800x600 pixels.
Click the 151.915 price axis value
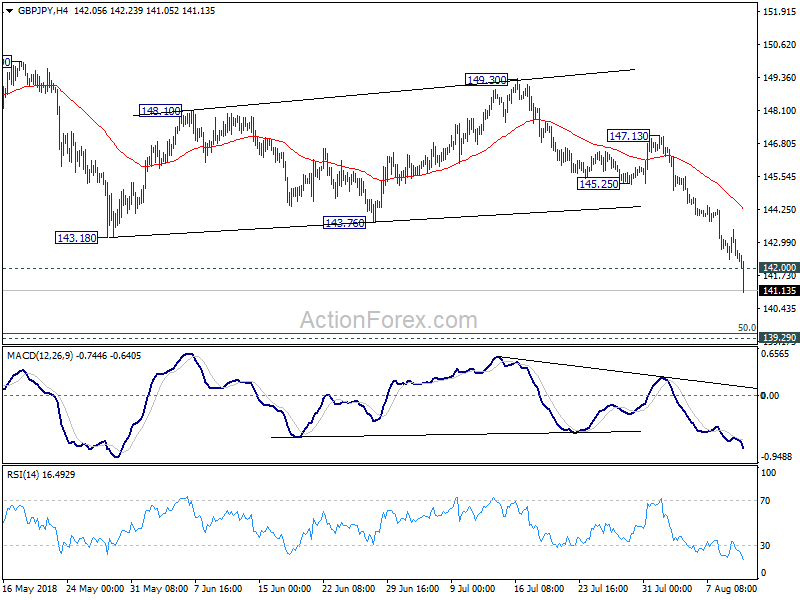(780, 11)
